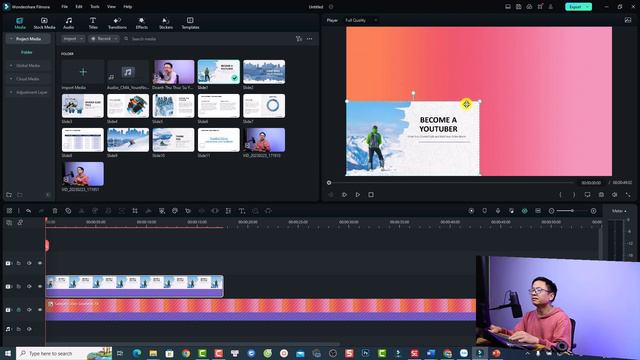The width and height of the screenshot is (640, 360).
Task: Open the media filter icon
Action: click(x=299, y=39)
